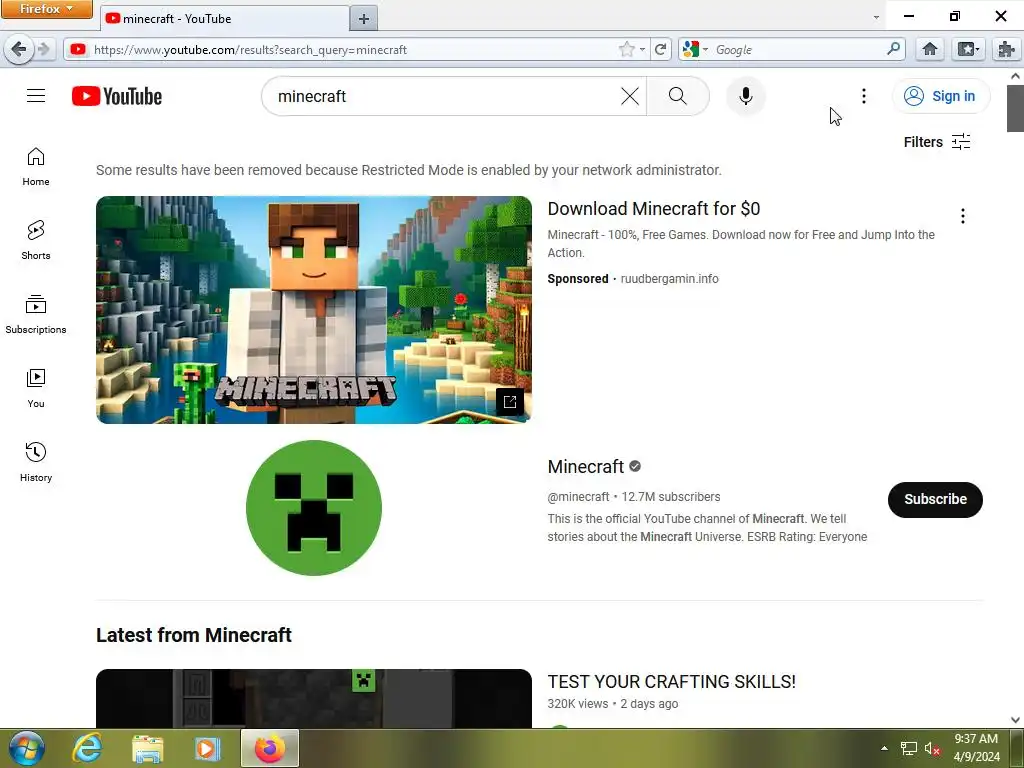Click the YouTube search magnifier button
Viewport: 1024px width, 768px height.
pos(678,96)
